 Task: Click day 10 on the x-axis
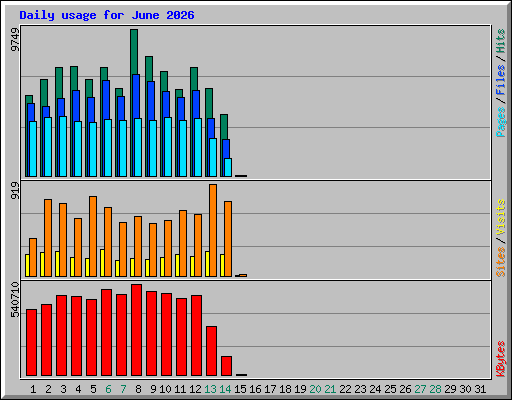pos(165,389)
